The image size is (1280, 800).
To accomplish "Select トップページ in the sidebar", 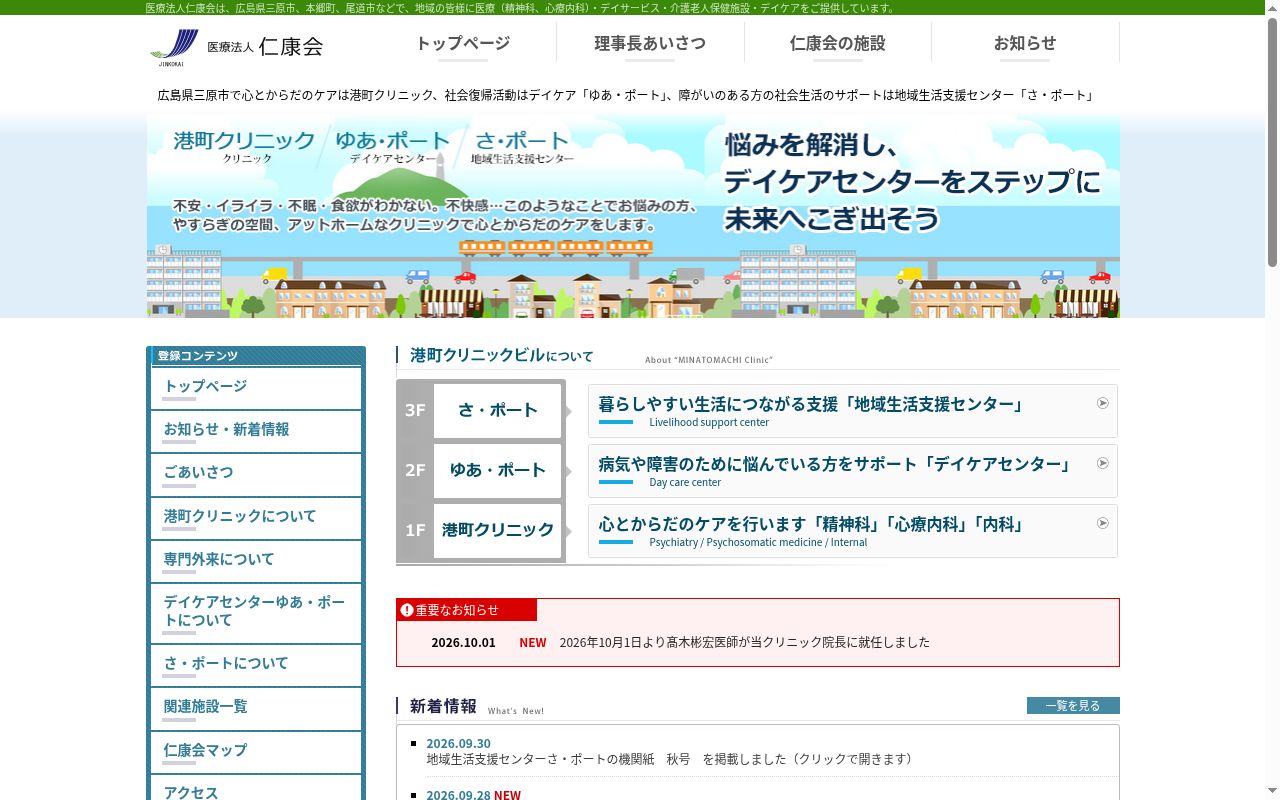I will click(x=256, y=388).
